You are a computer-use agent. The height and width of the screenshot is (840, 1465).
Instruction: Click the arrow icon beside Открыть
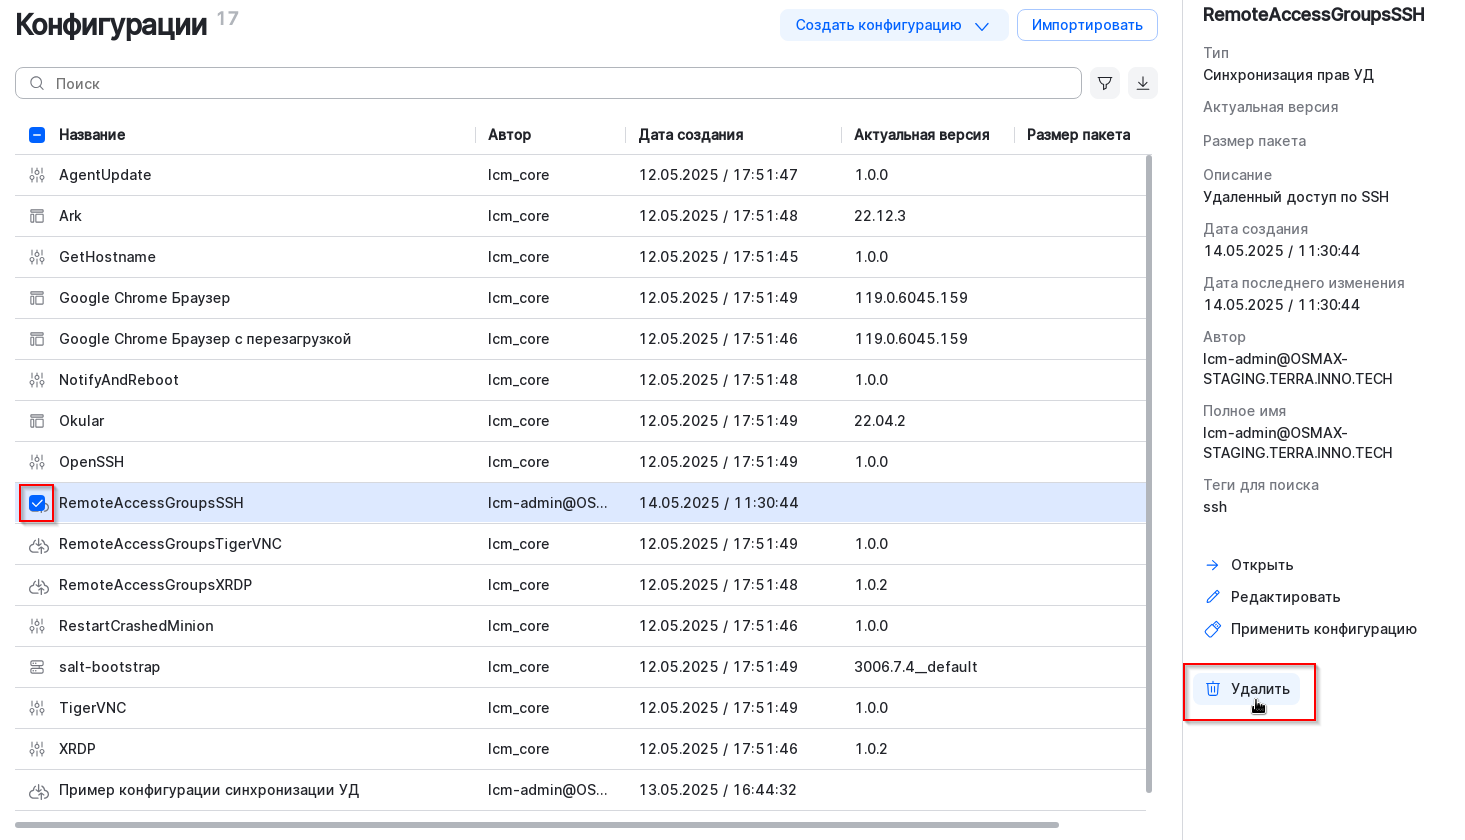coord(1212,564)
